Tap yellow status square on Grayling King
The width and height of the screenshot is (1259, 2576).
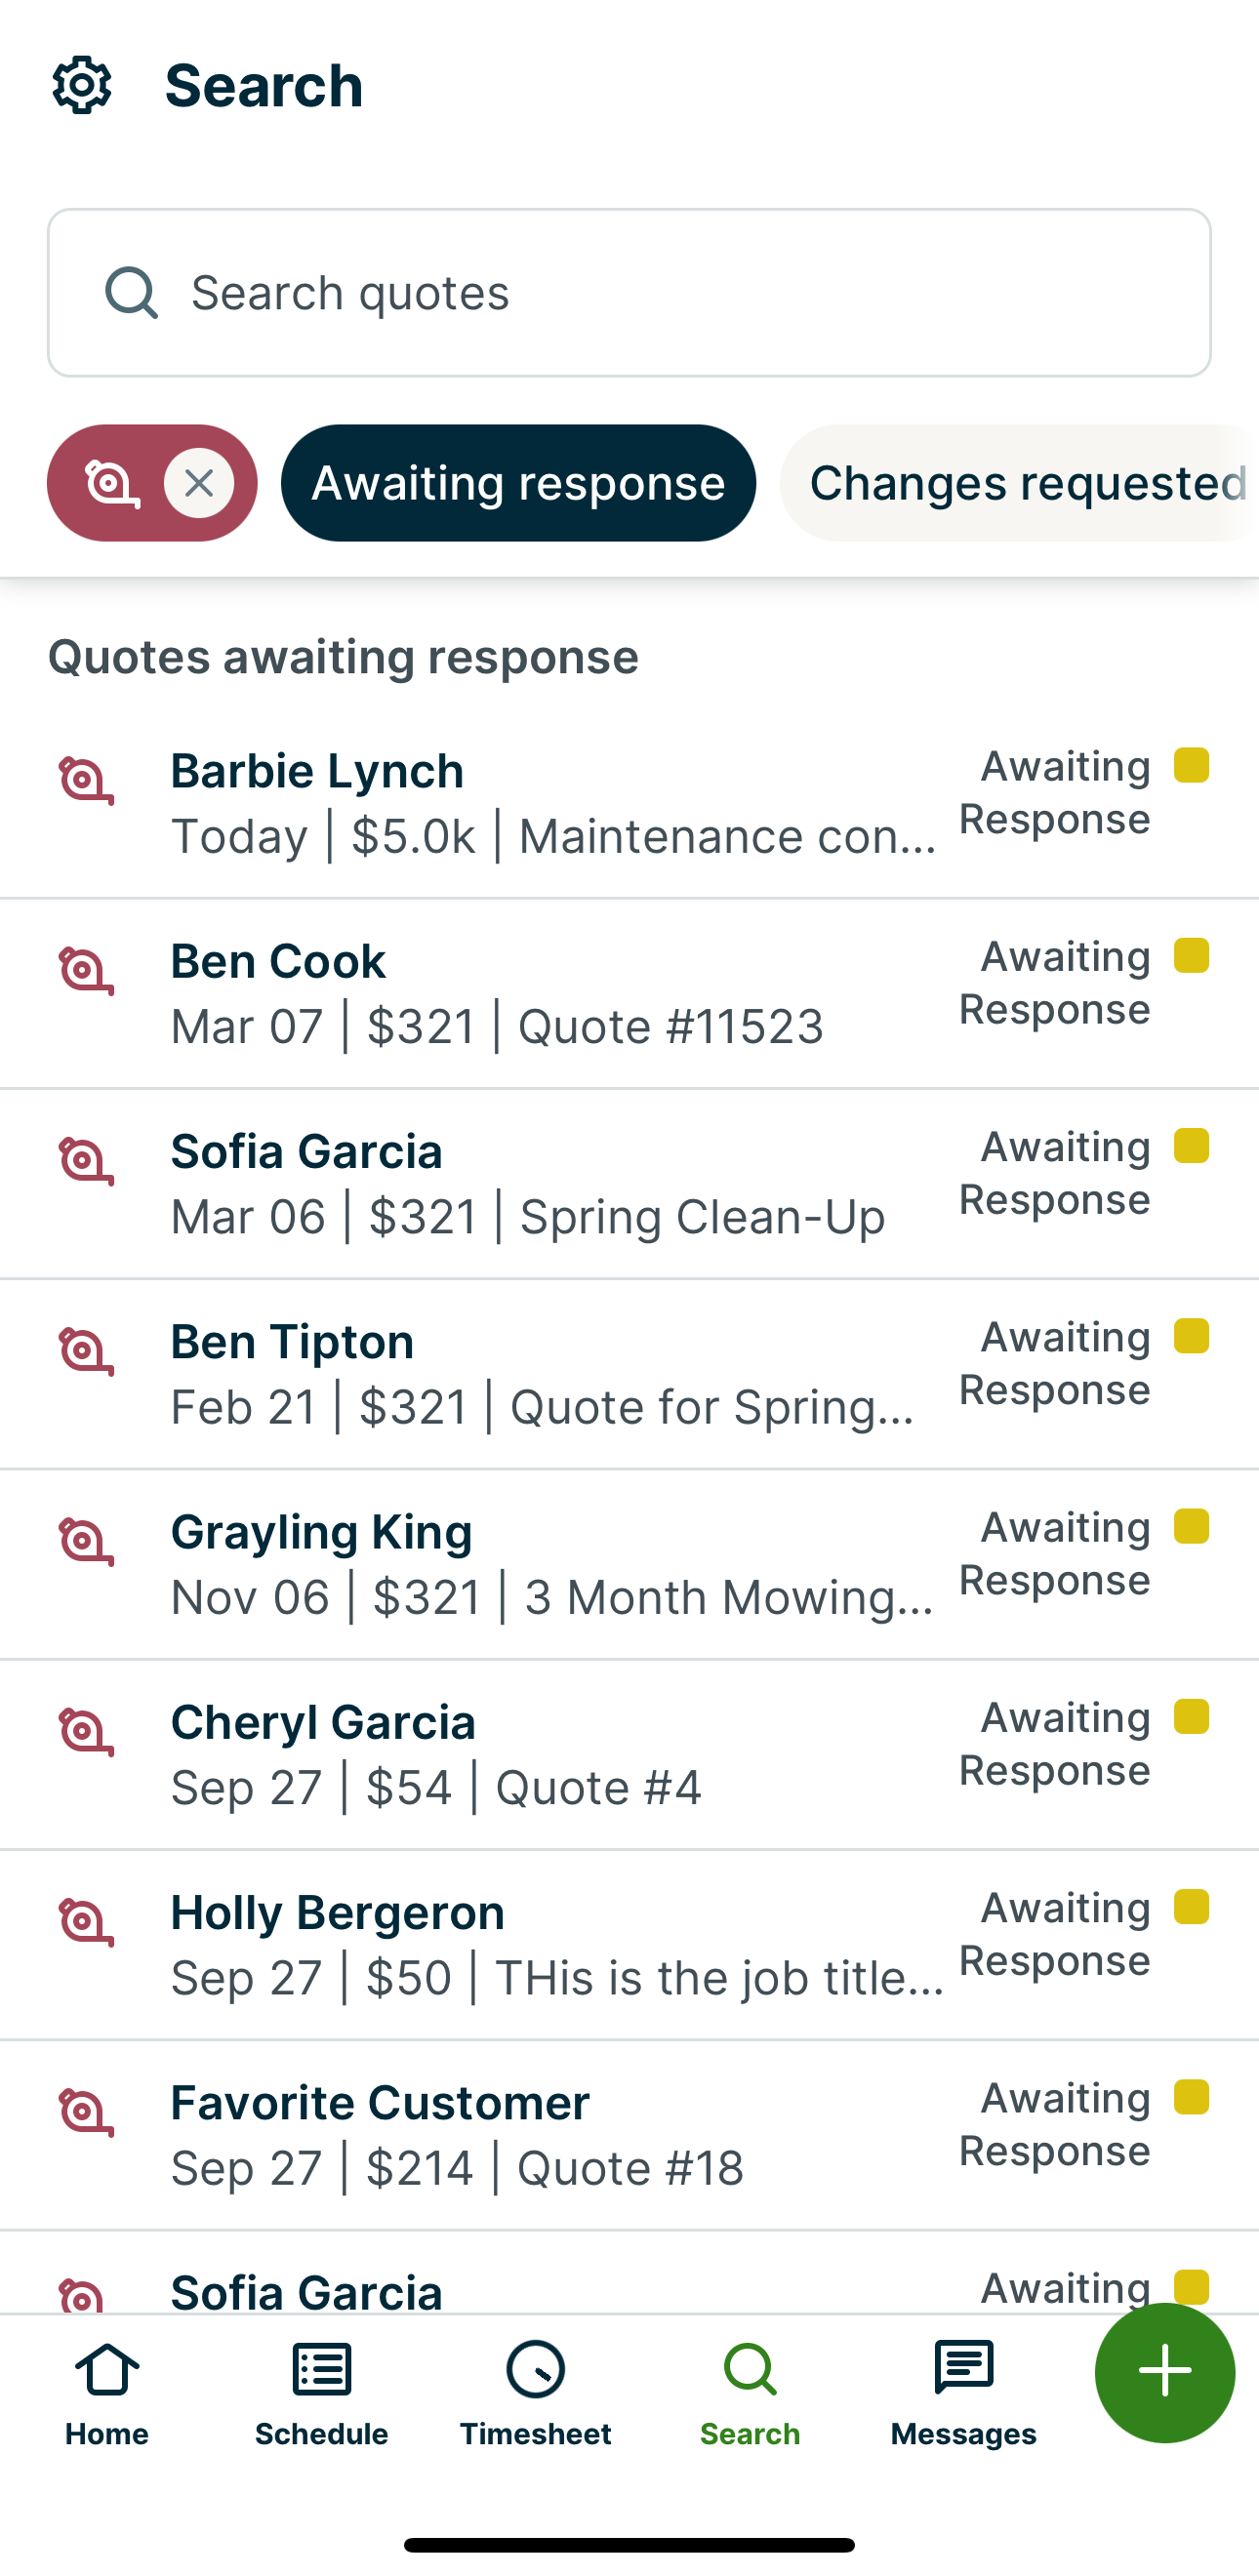coord(1191,1527)
